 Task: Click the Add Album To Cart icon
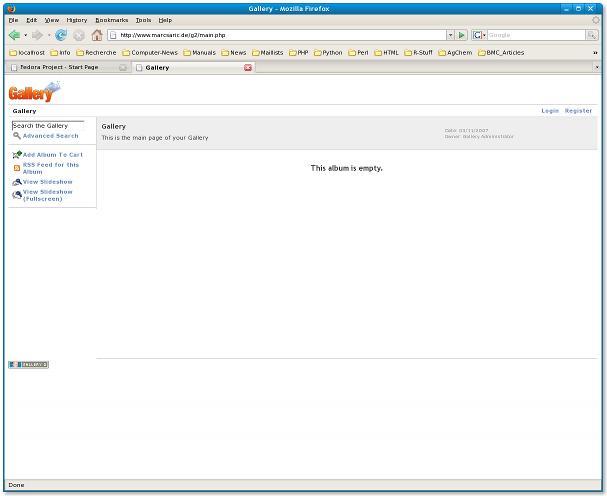click(x=17, y=155)
